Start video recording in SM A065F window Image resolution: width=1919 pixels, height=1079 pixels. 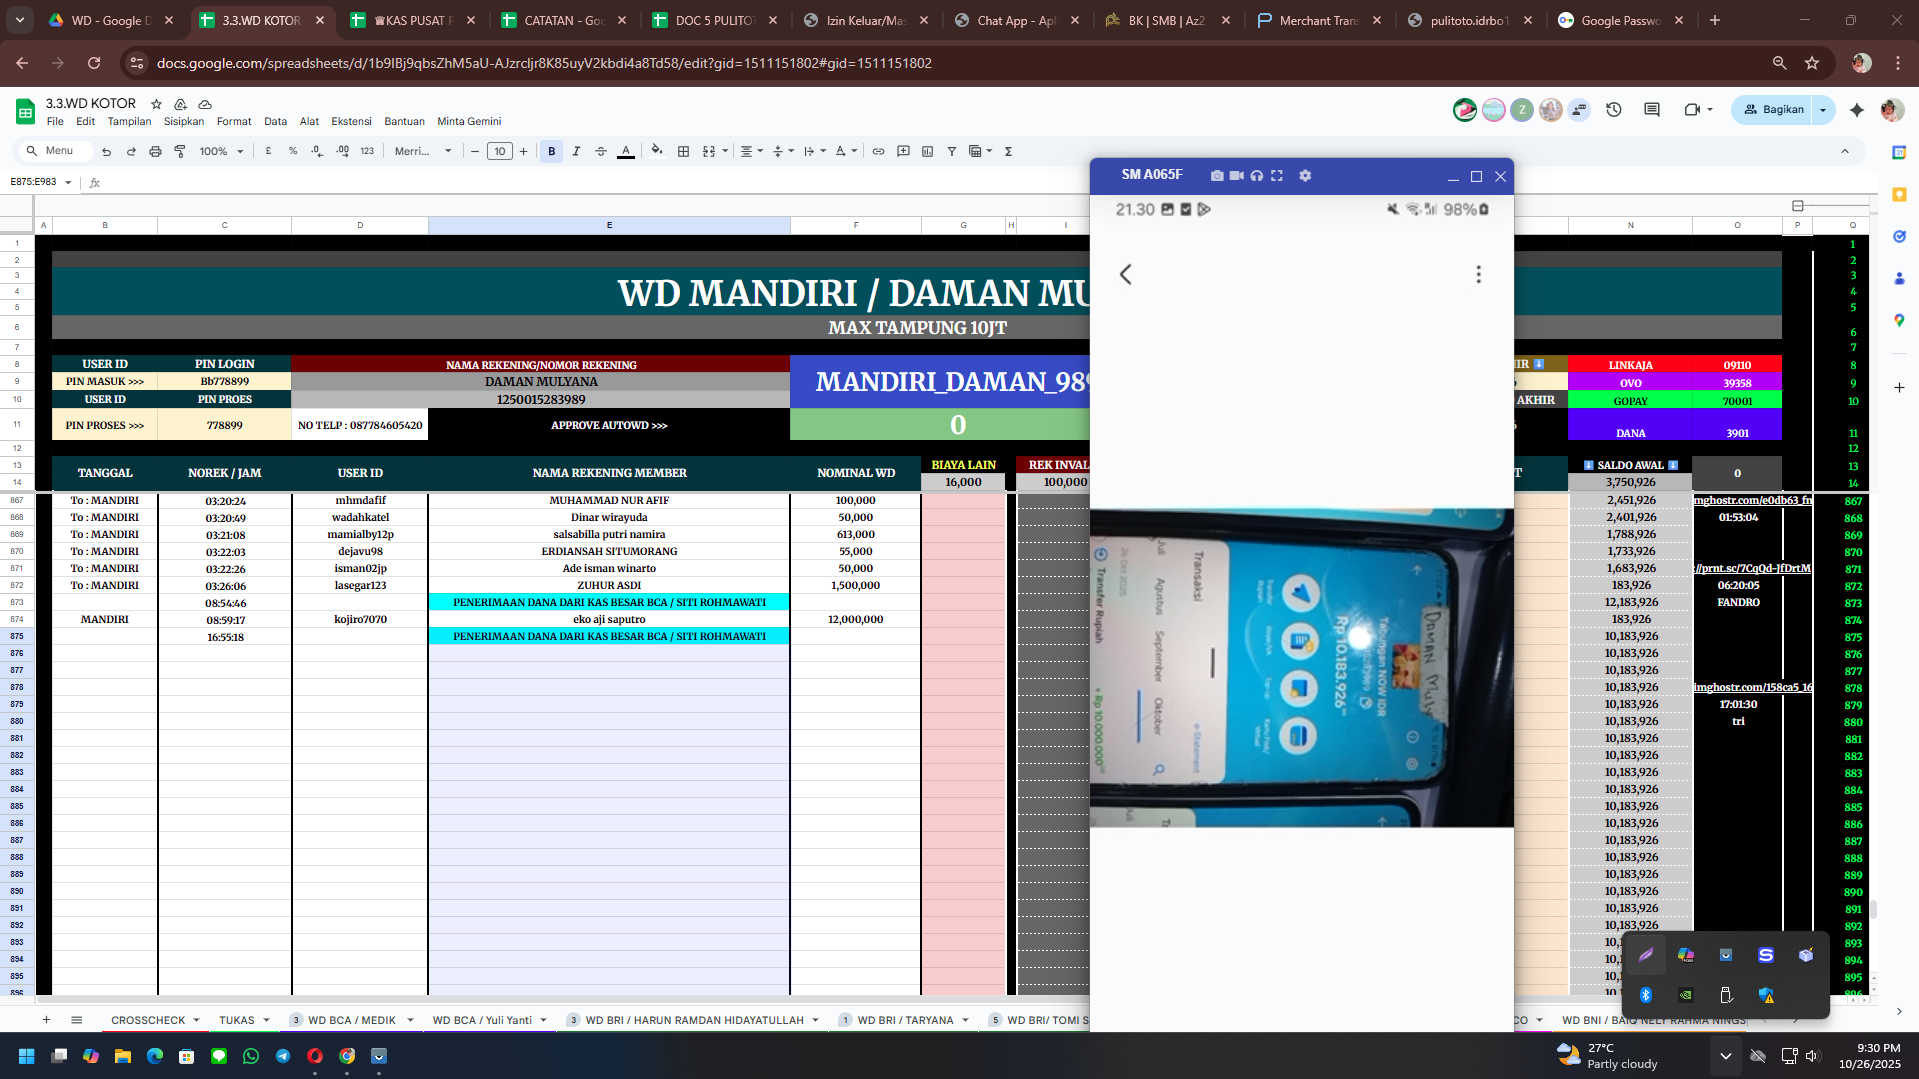coord(1237,176)
